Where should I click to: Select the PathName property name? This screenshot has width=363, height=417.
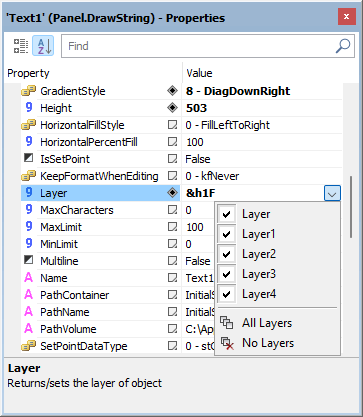click(65, 312)
